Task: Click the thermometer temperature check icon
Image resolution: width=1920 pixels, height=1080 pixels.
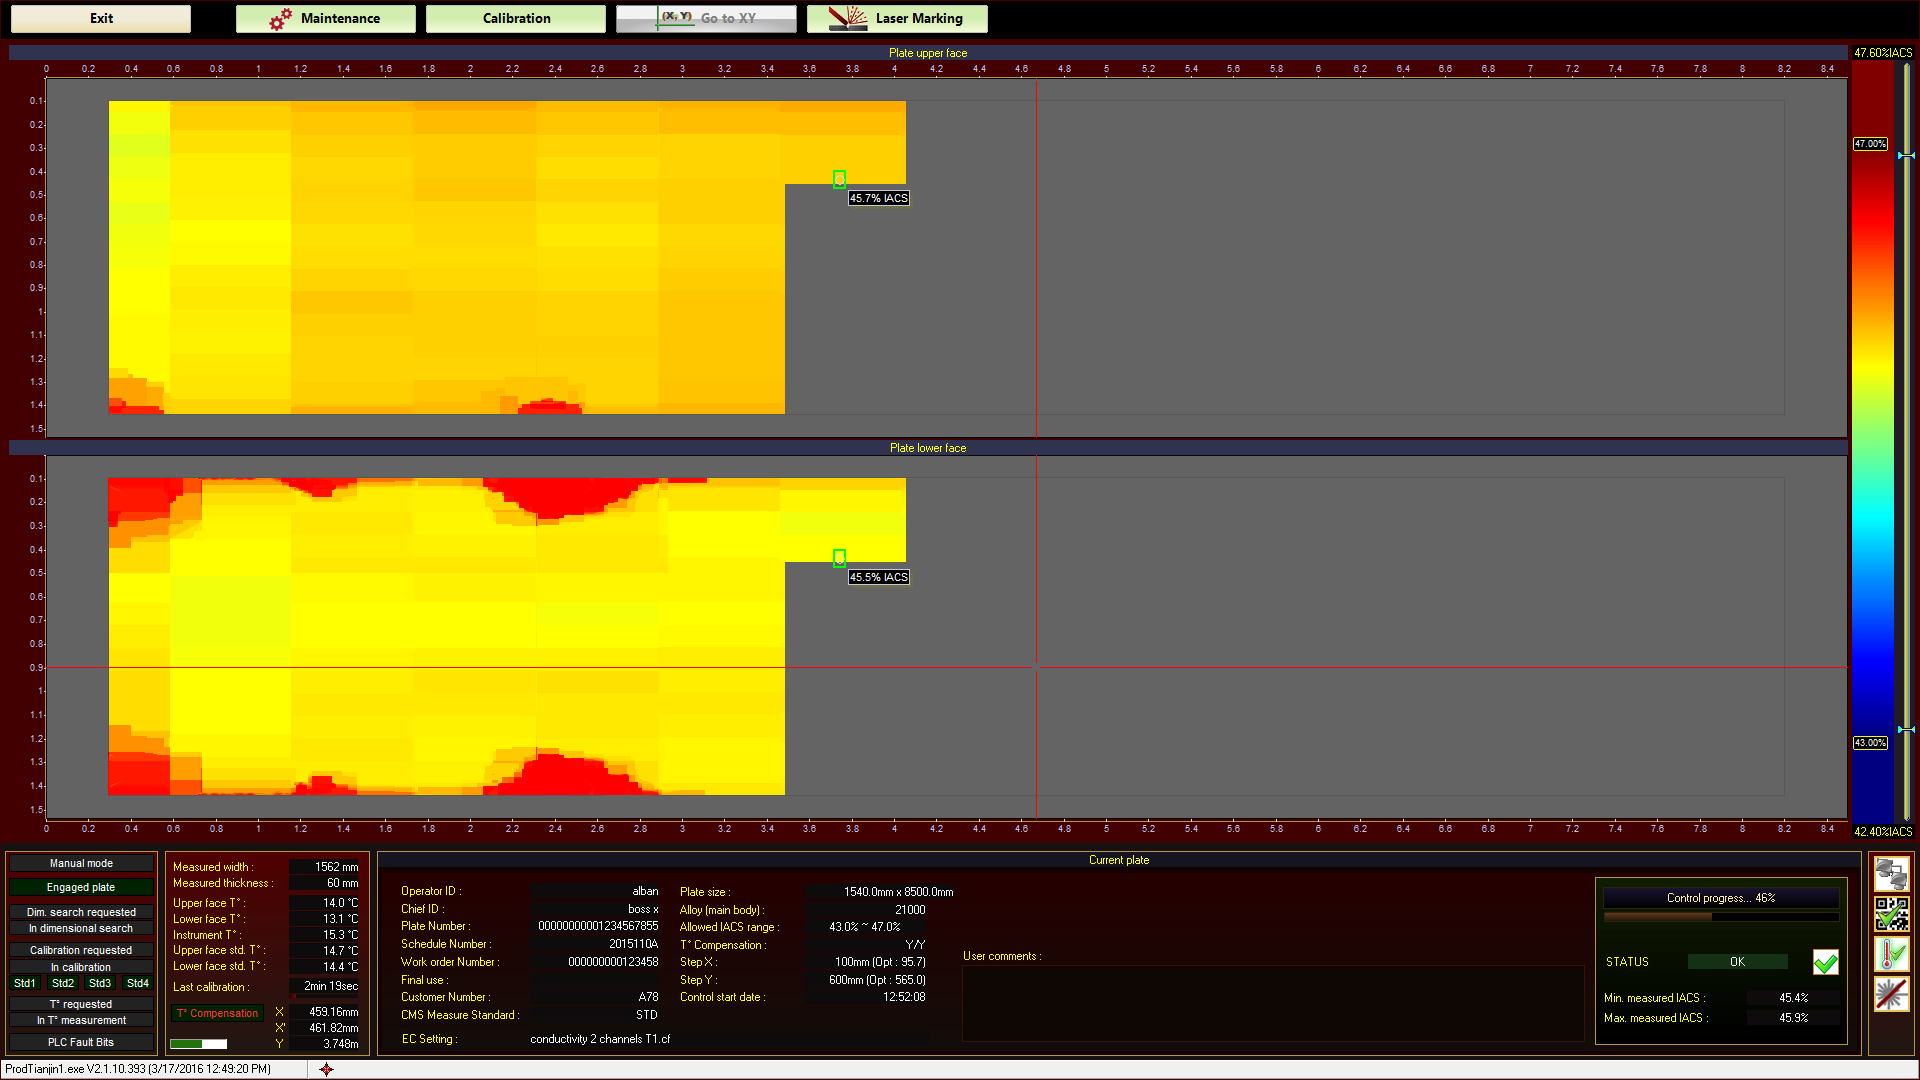Action: tap(1891, 954)
